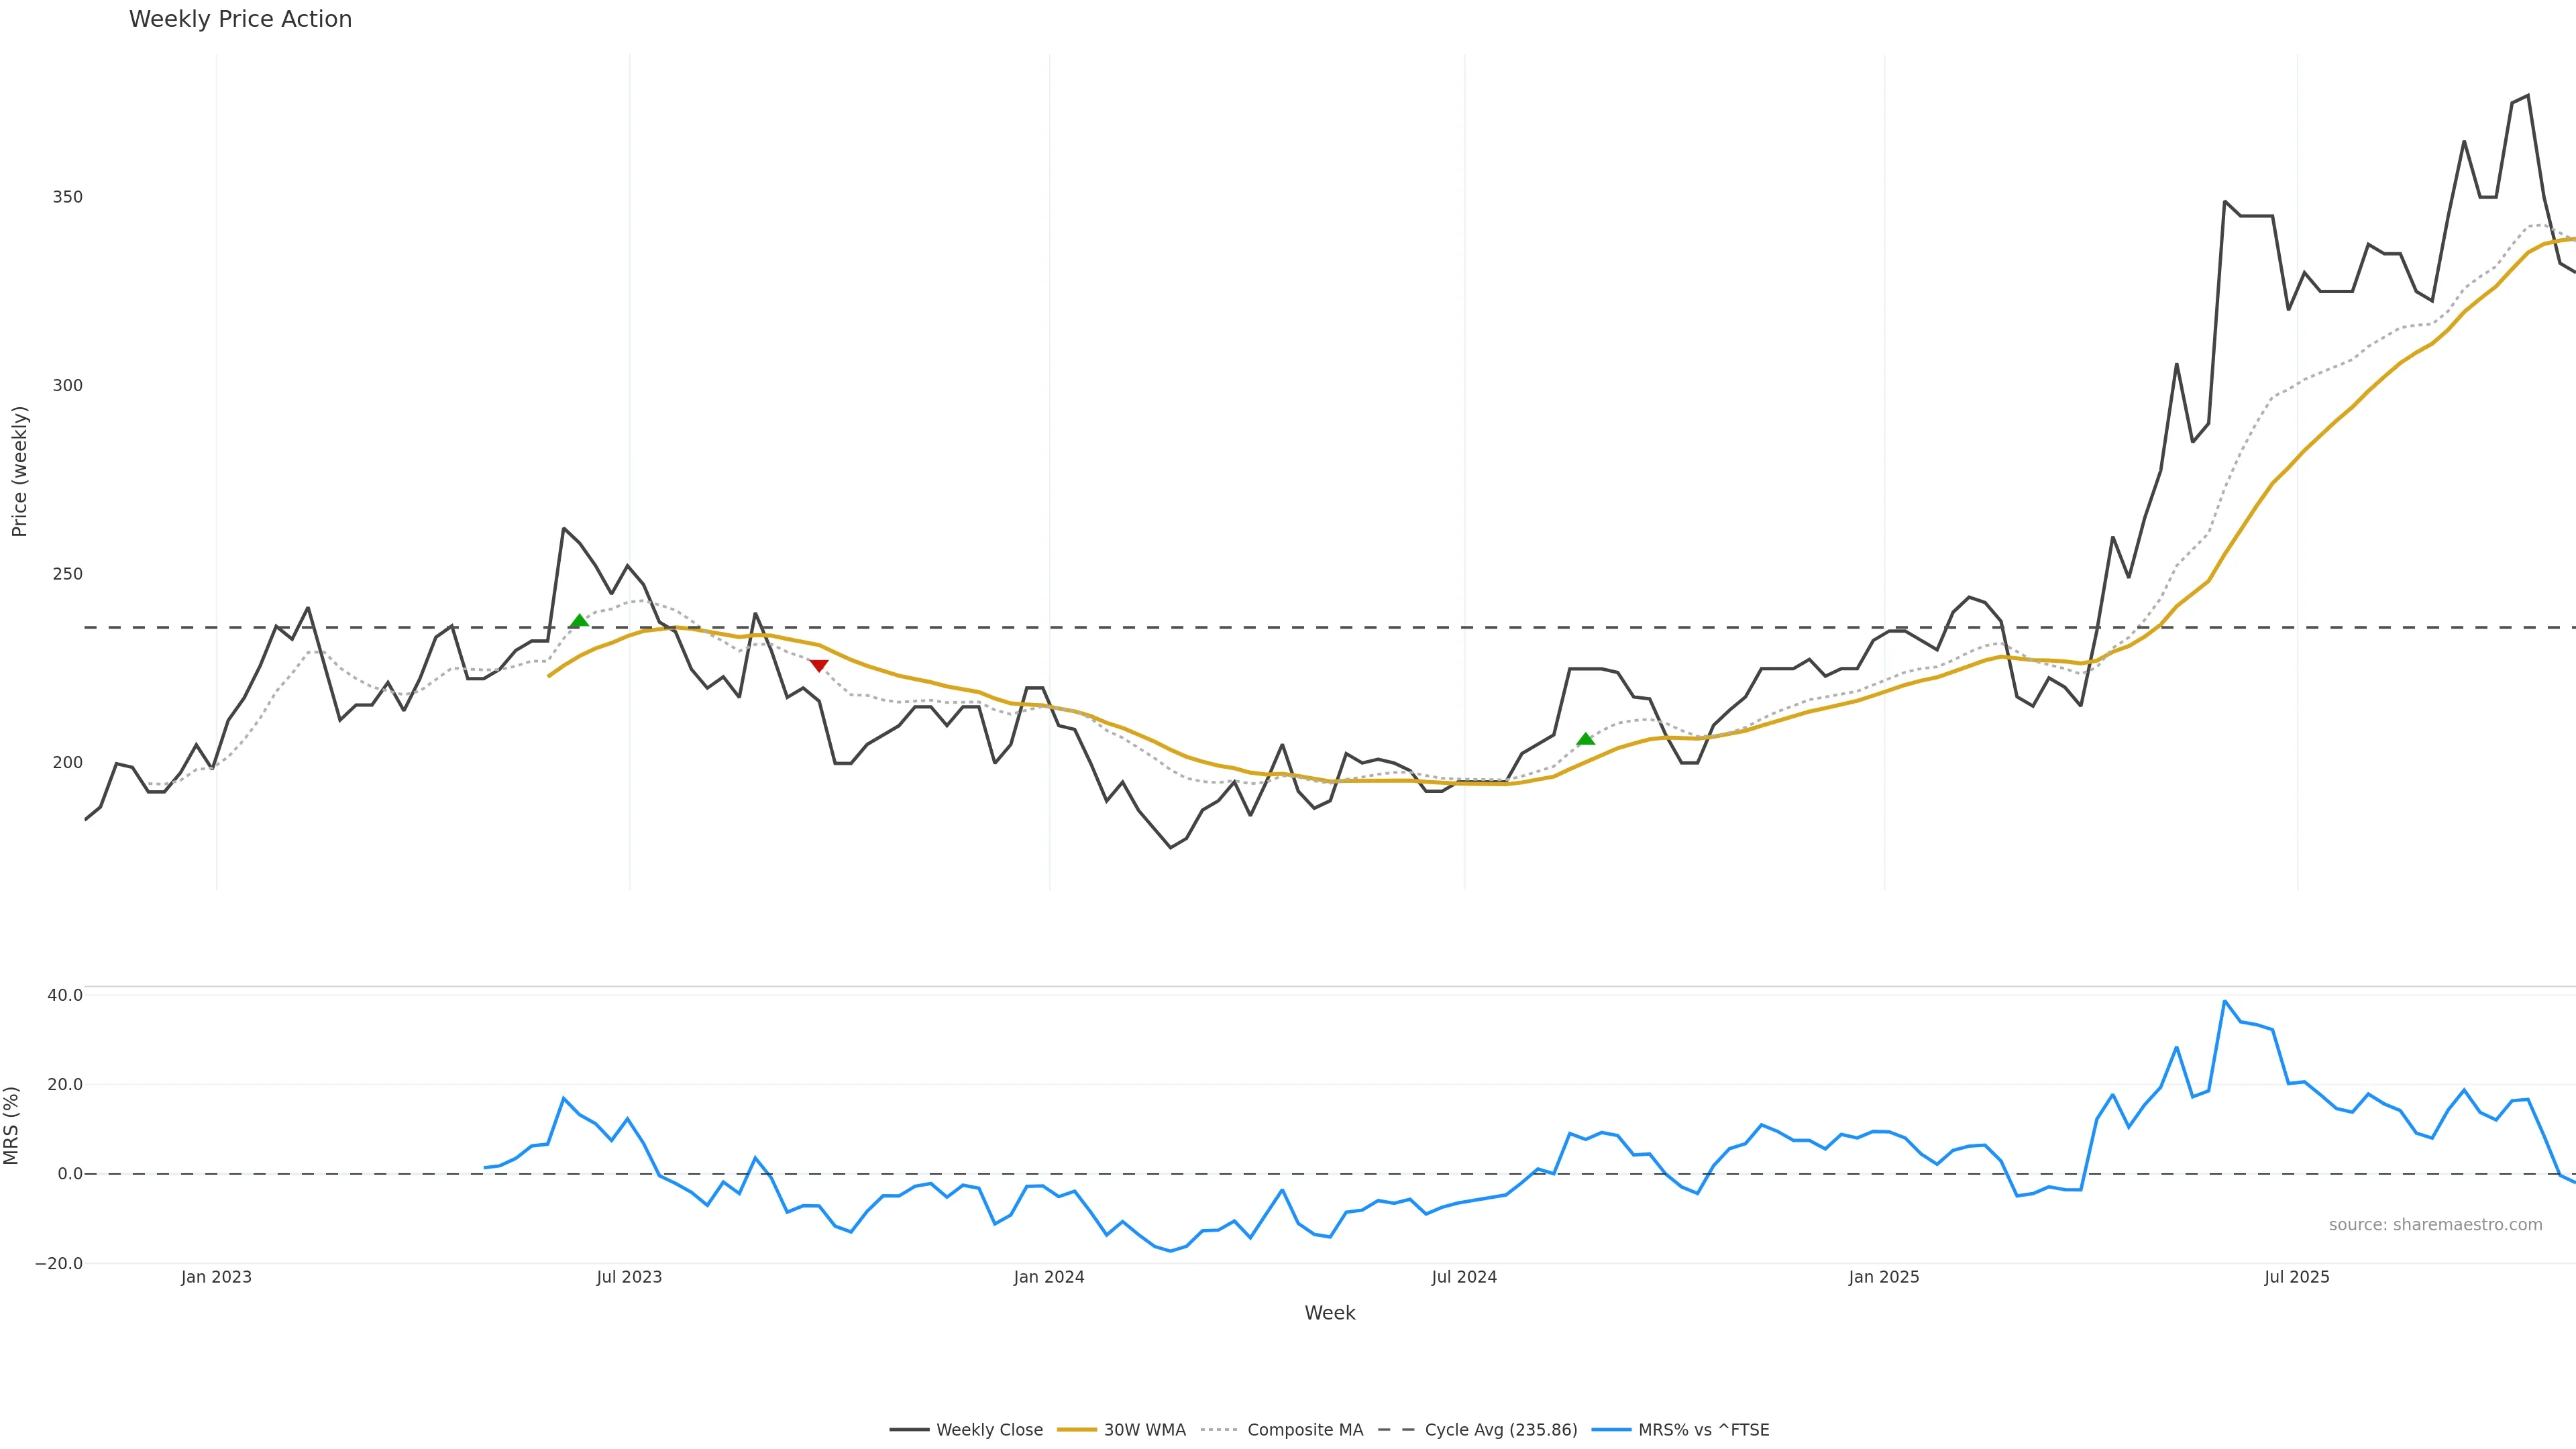The height and width of the screenshot is (1449, 2576).
Task: Click the Jul 2025 x-axis label
Action: click(2297, 1277)
